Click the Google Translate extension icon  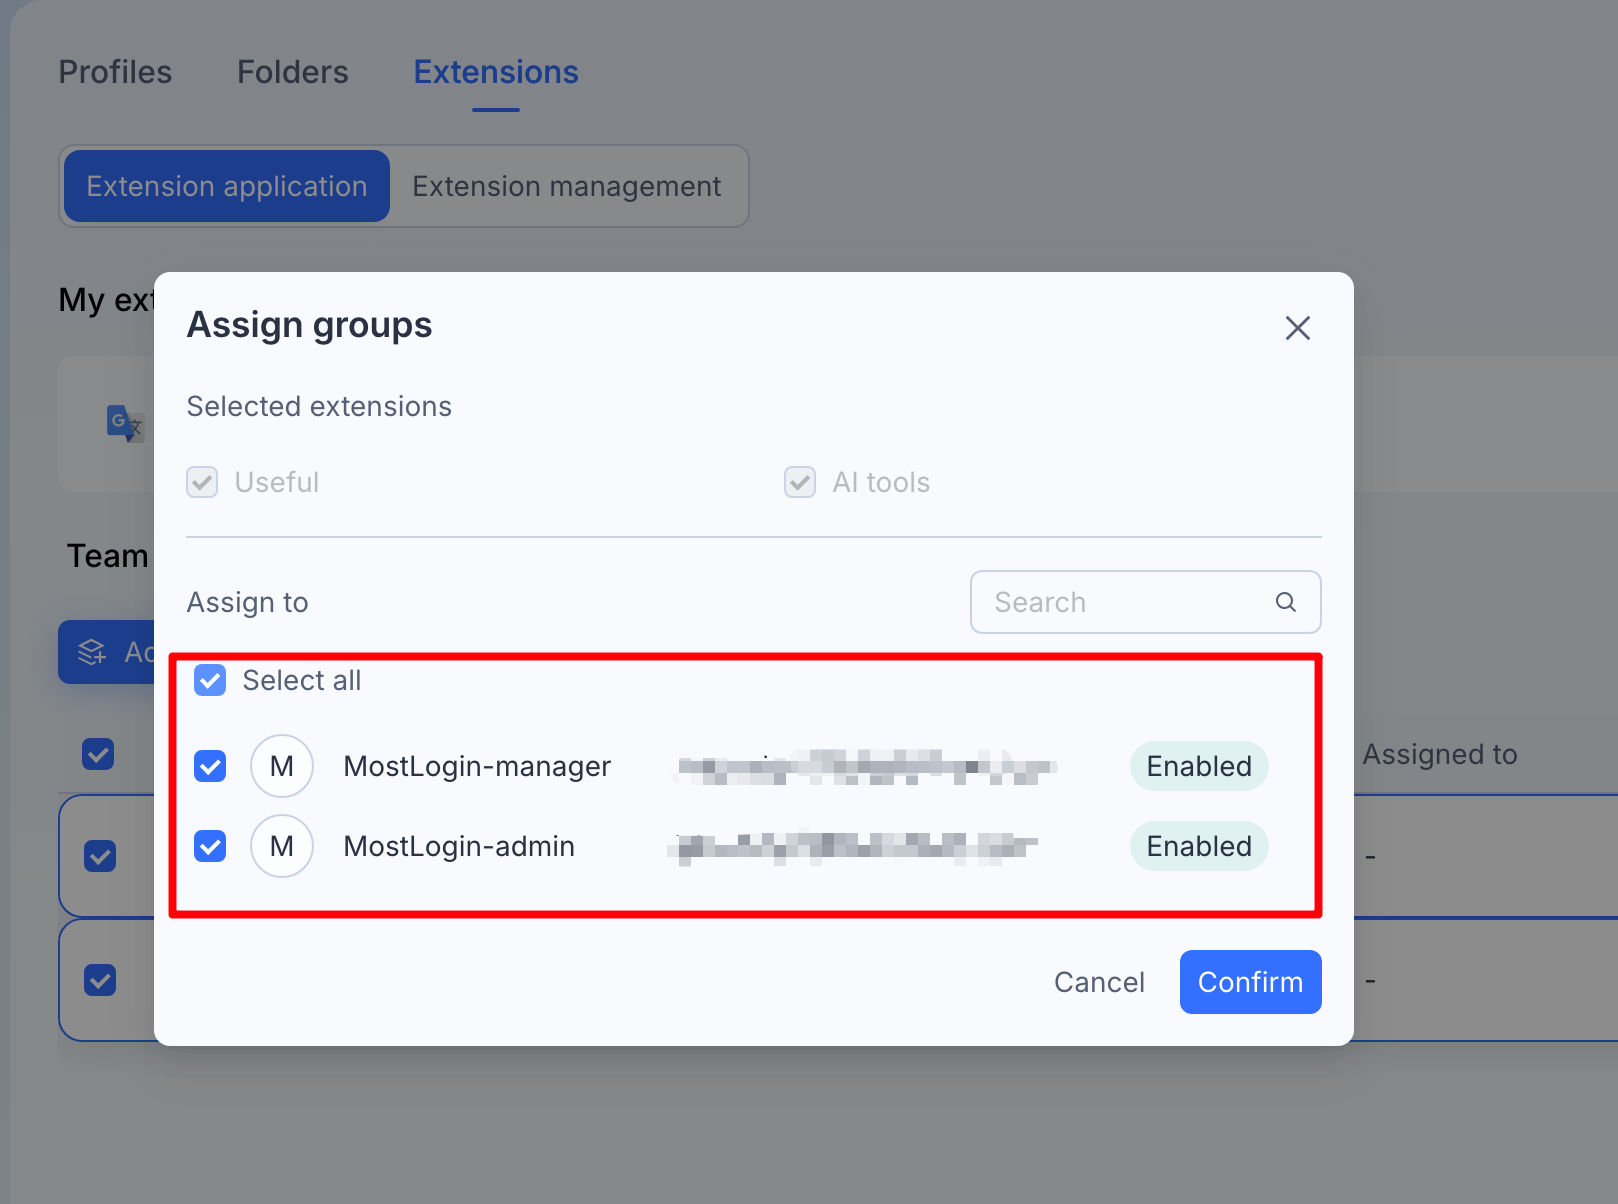point(125,423)
